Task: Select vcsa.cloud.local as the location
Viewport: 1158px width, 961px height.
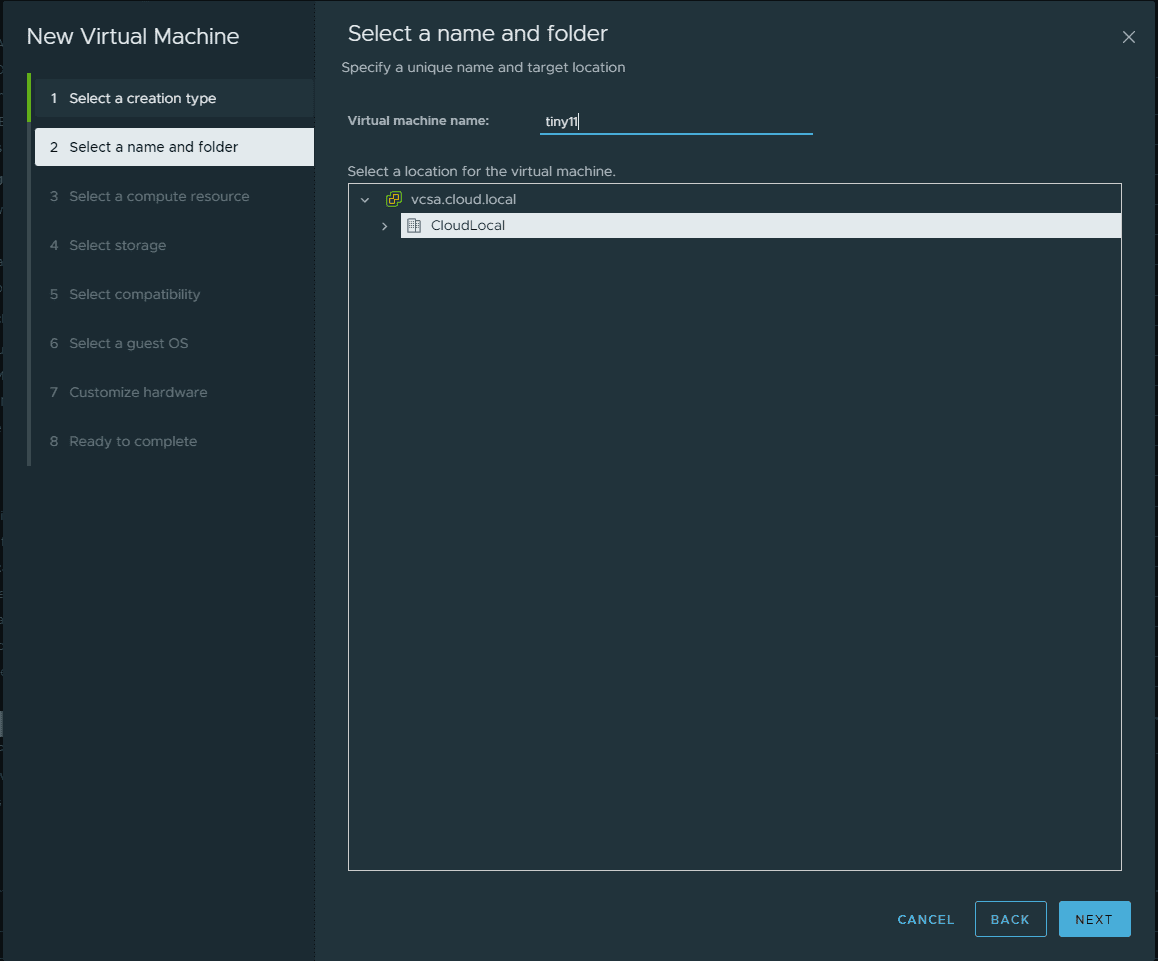Action: pyautogui.click(x=463, y=199)
